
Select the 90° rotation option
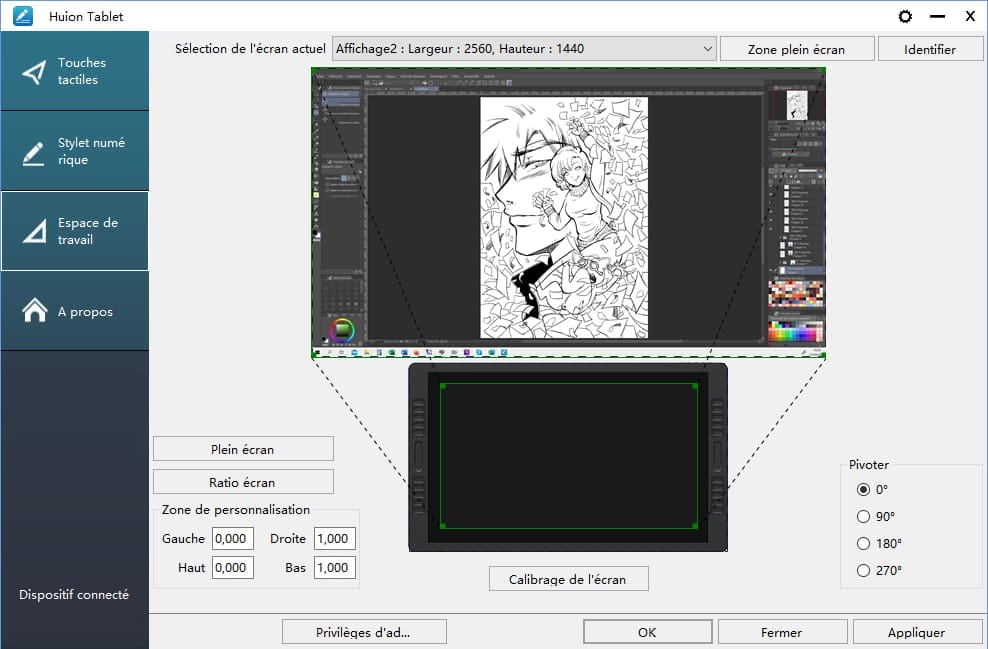[x=863, y=517]
